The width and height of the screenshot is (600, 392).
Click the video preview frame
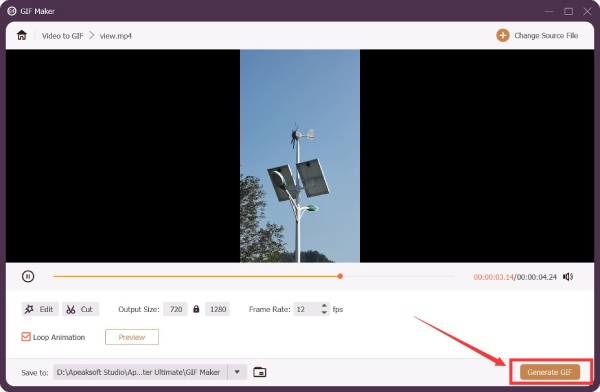click(300, 156)
